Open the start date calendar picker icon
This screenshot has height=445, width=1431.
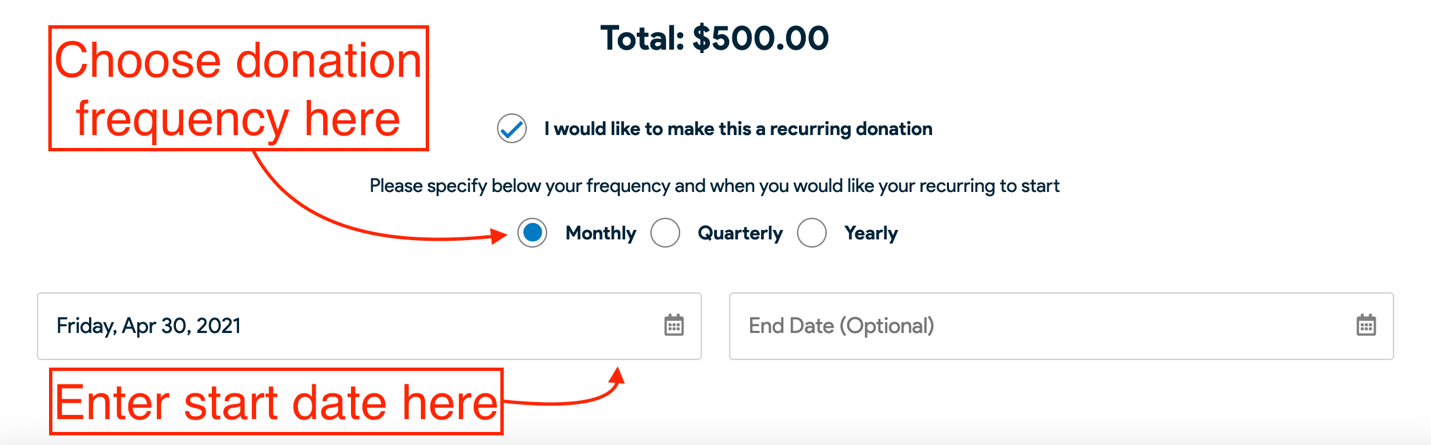[674, 325]
